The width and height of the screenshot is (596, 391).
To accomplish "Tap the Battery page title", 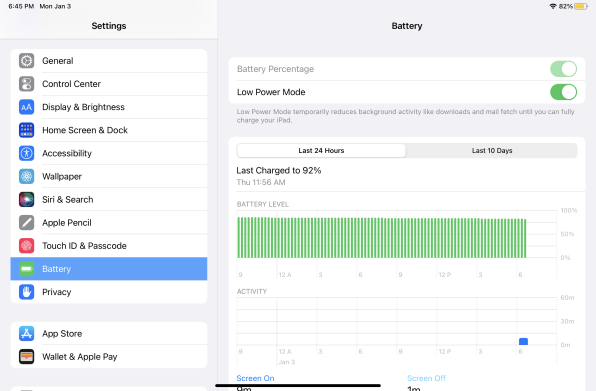I will (x=407, y=26).
